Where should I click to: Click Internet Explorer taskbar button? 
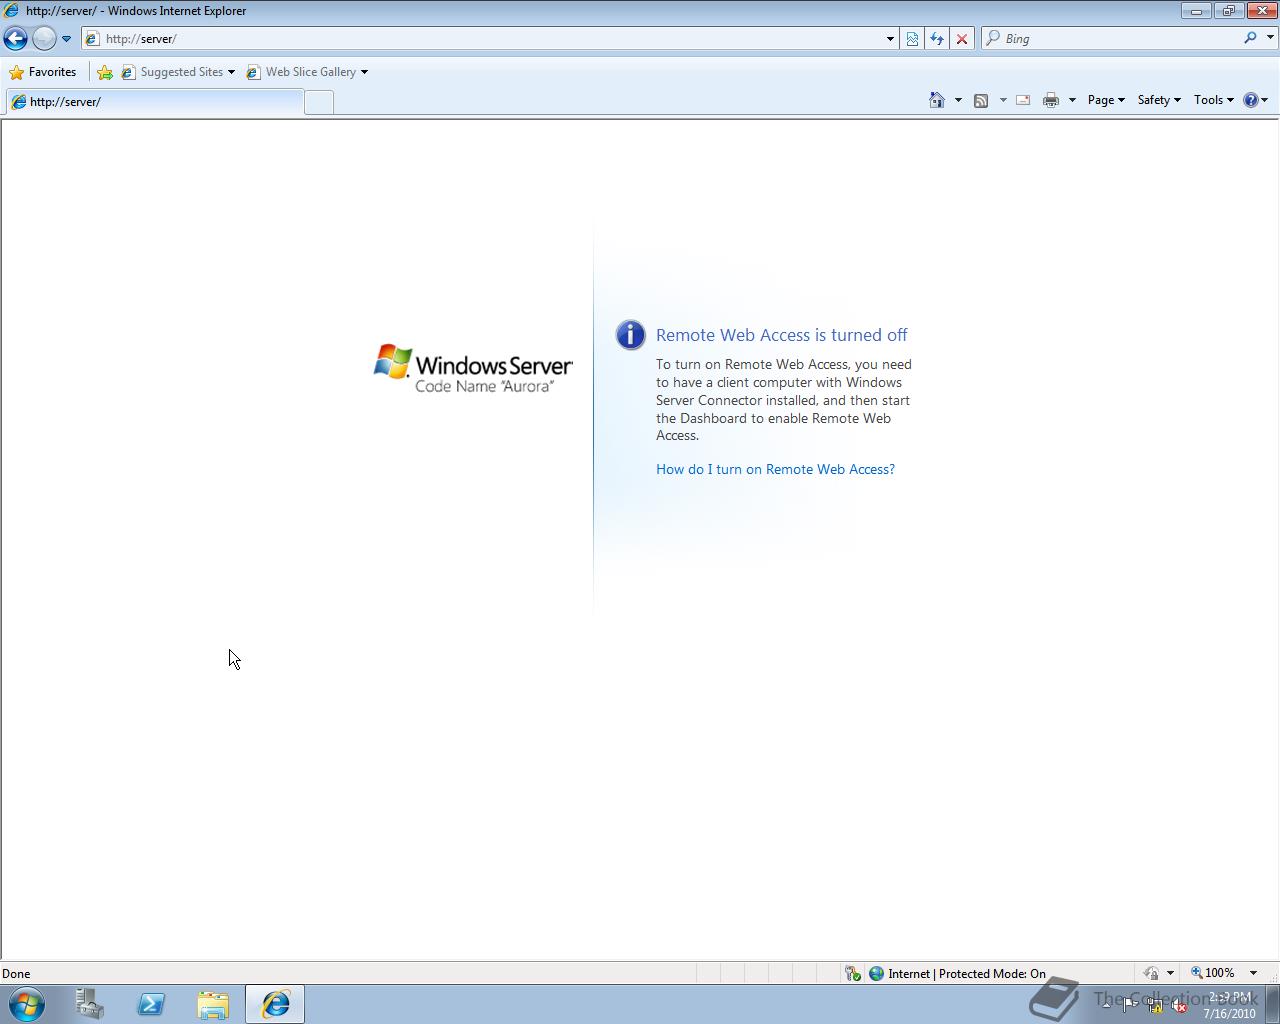tap(275, 1004)
